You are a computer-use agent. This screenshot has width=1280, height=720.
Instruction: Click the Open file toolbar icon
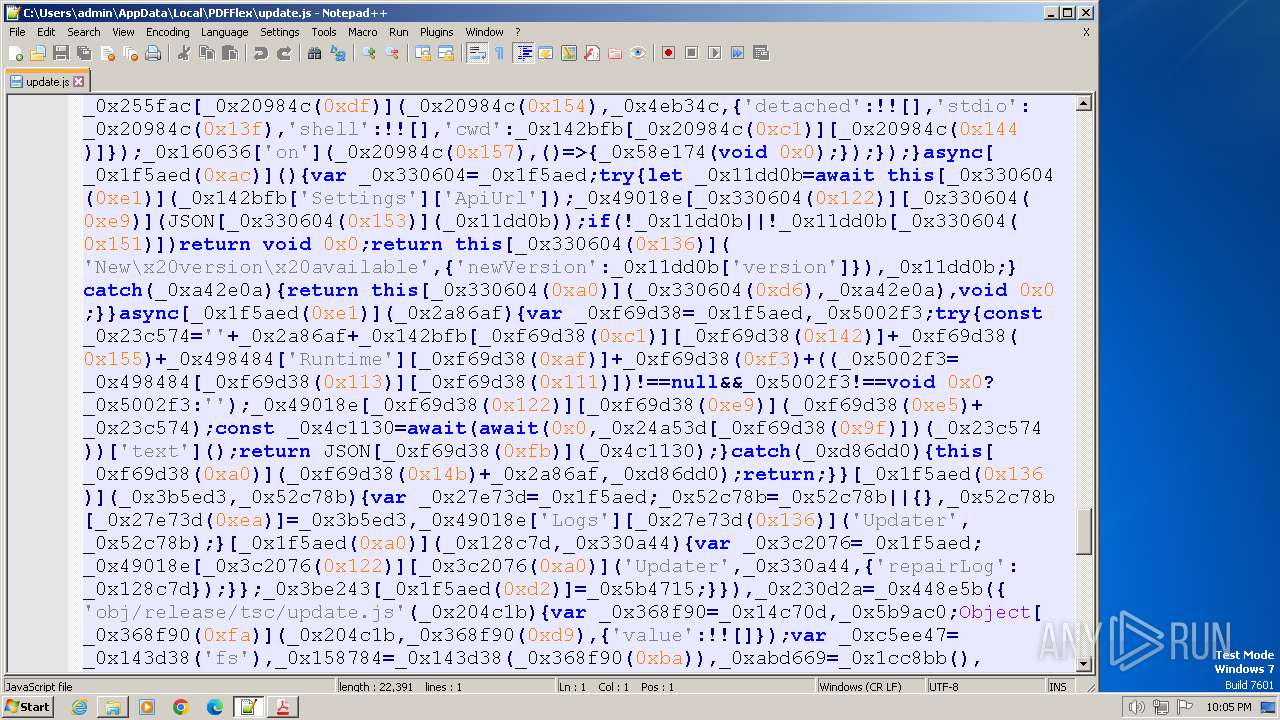pyautogui.click(x=38, y=53)
